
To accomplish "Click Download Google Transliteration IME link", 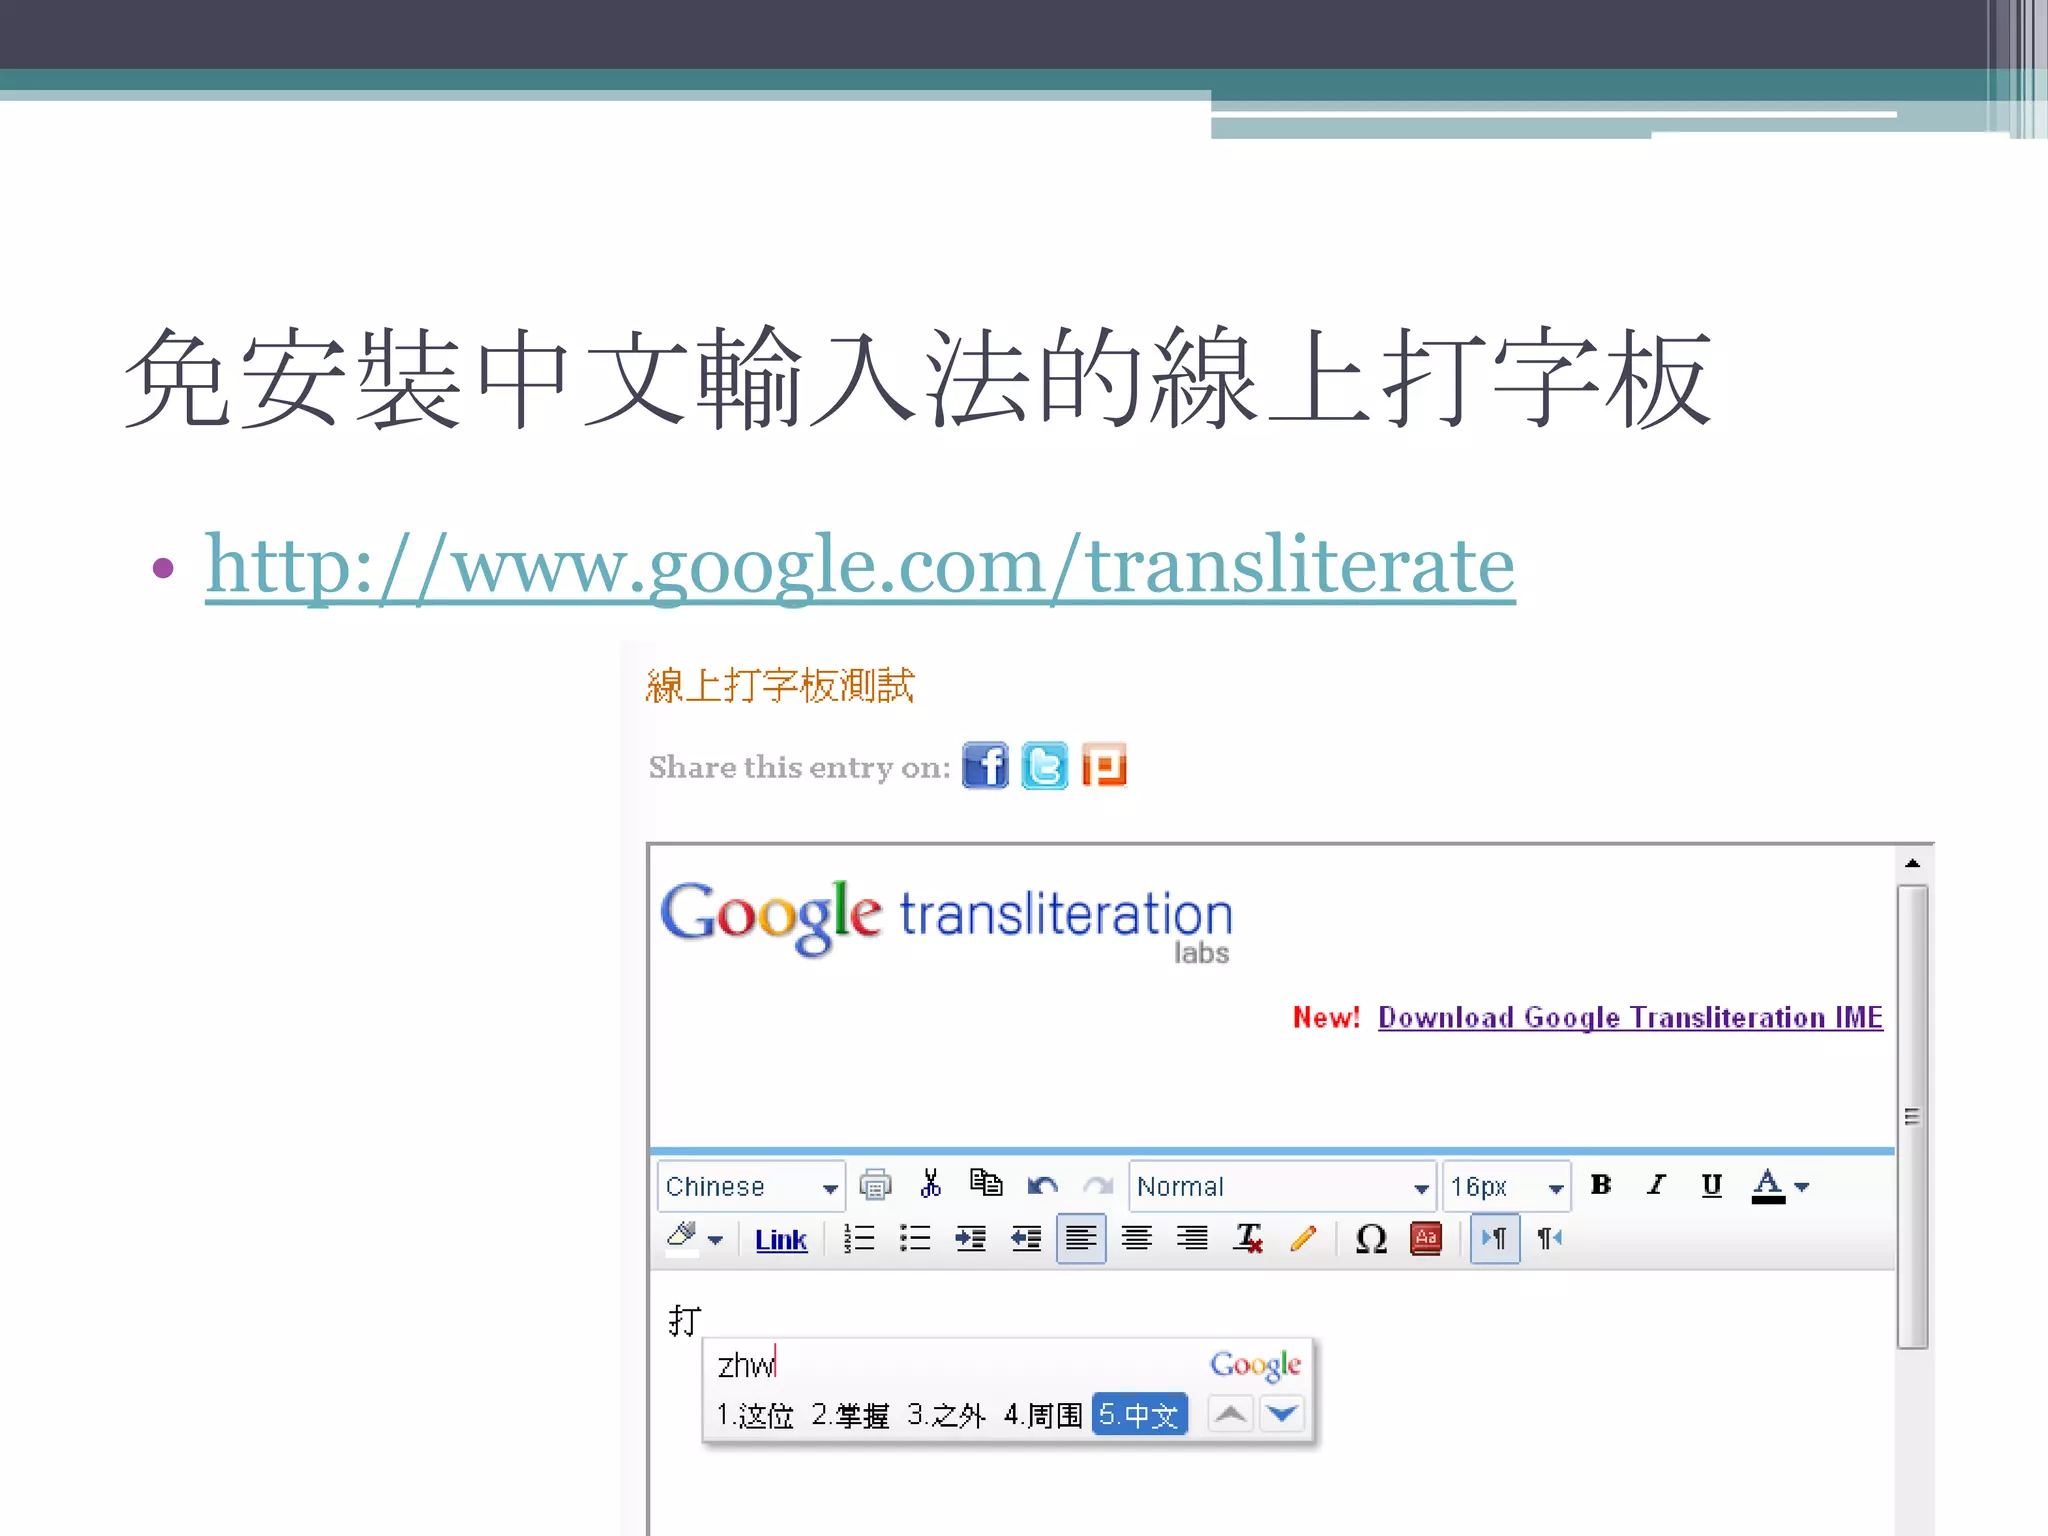I will pyautogui.click(x=1630, y=1017).
